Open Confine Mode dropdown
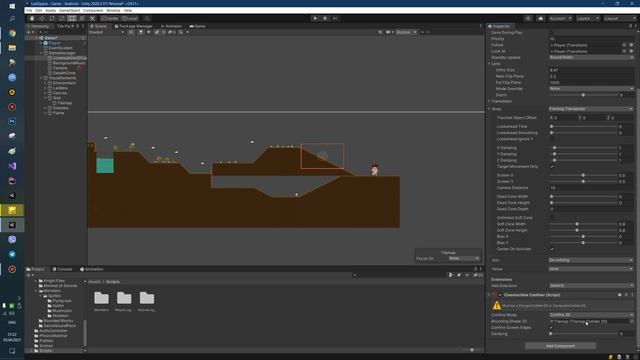The height and width of the screenshot is (360, 640). [591, 315]
